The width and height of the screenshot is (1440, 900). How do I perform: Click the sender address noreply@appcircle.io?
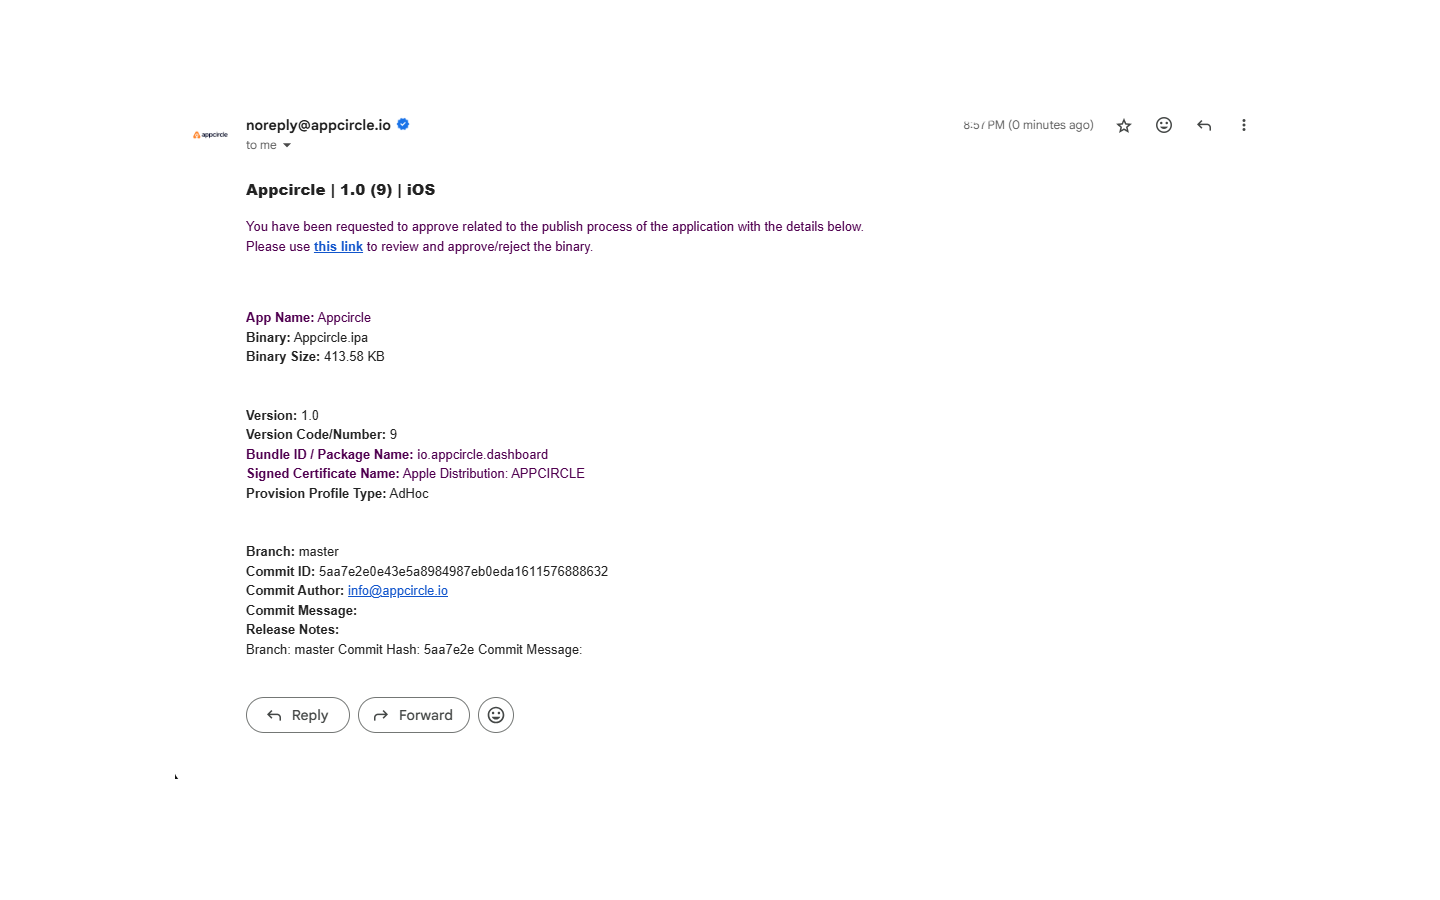coord(318,125)
